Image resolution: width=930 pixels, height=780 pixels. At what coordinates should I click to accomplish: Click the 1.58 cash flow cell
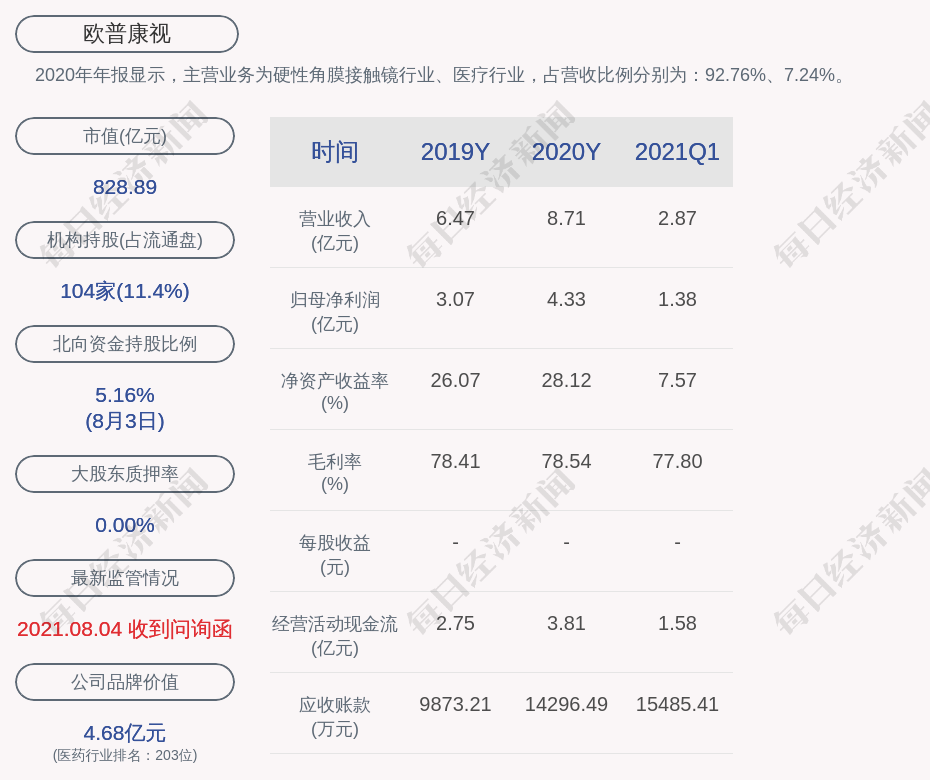[x=677, y=623]
